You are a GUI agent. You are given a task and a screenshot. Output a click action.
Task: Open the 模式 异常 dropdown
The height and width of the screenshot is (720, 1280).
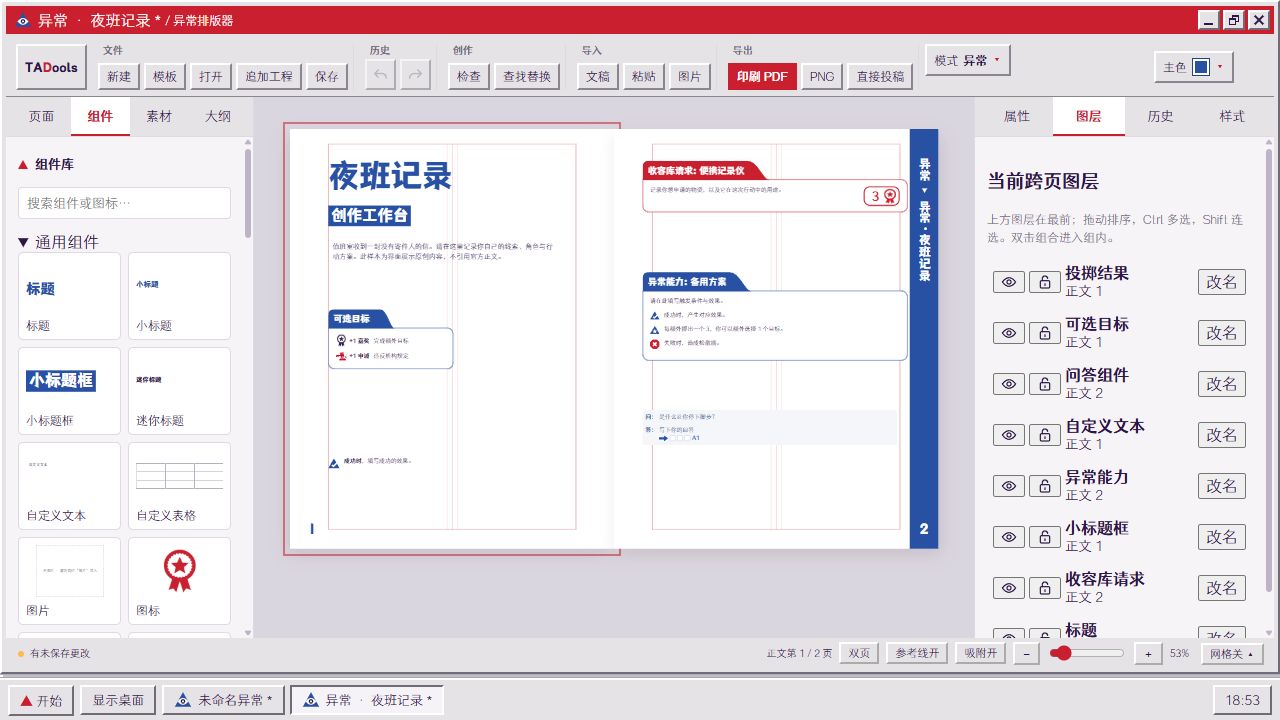(967, 60)
